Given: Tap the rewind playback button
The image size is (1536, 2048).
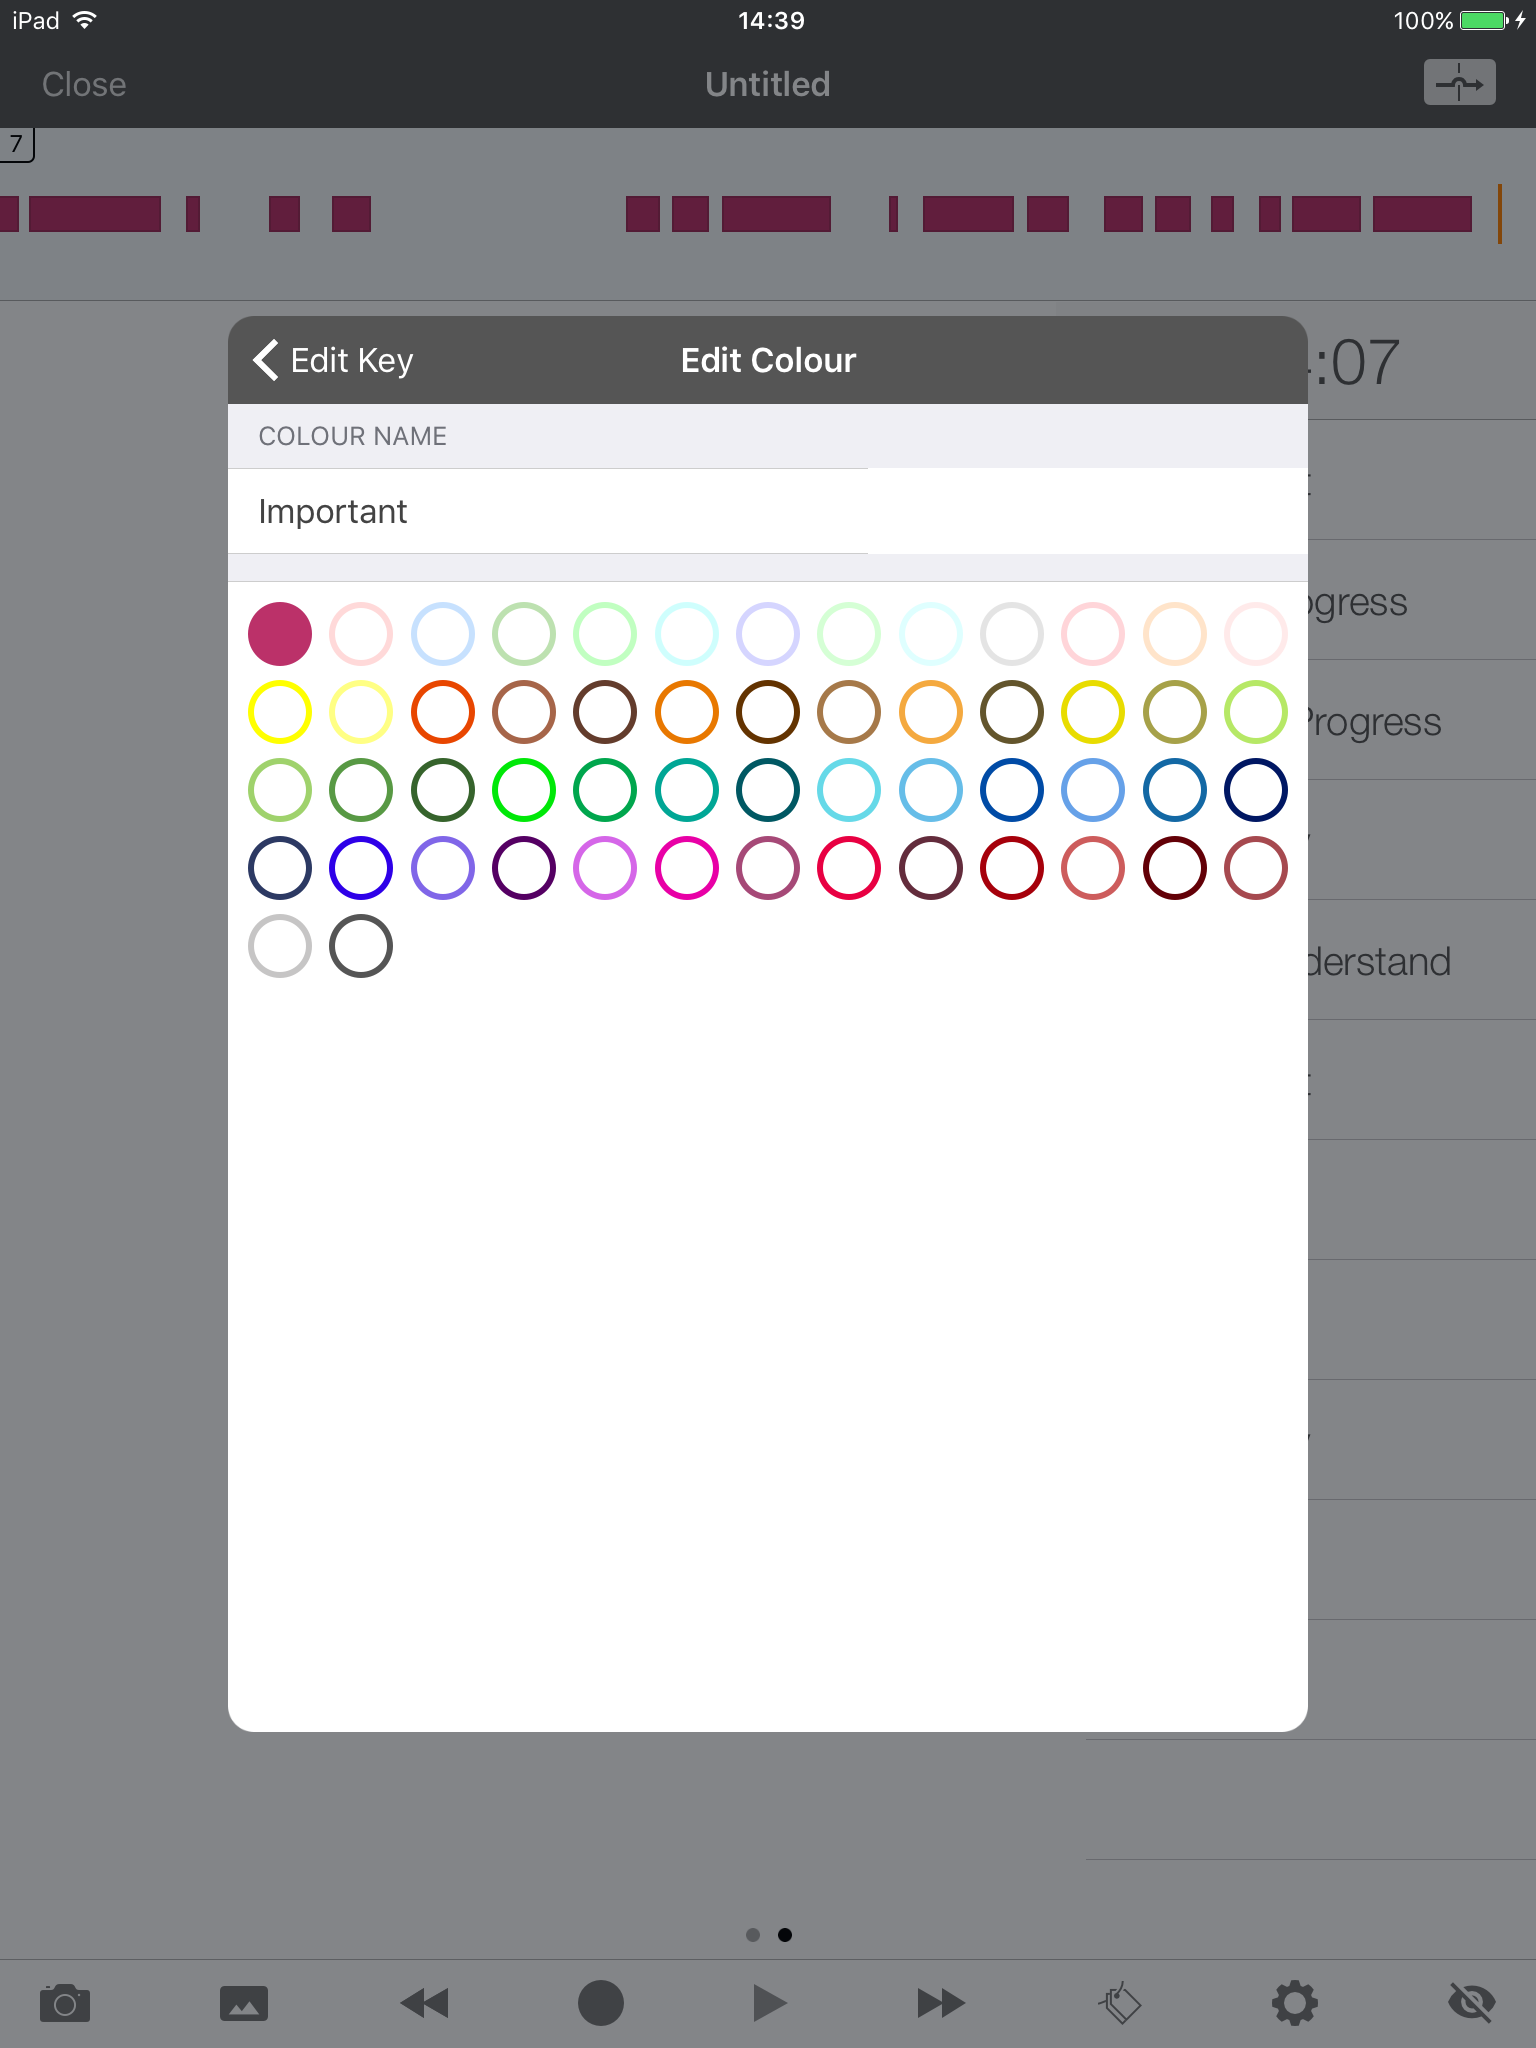Looking at the screenshot, I should click(x=424, y=2003).
